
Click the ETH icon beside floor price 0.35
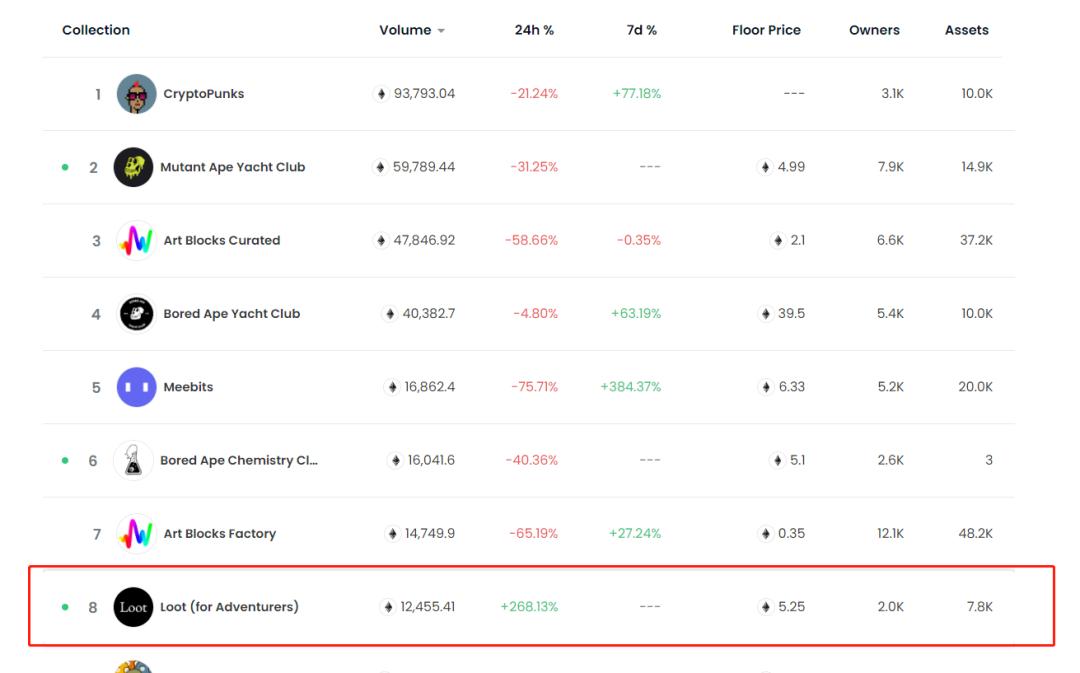tap(765, 534)
